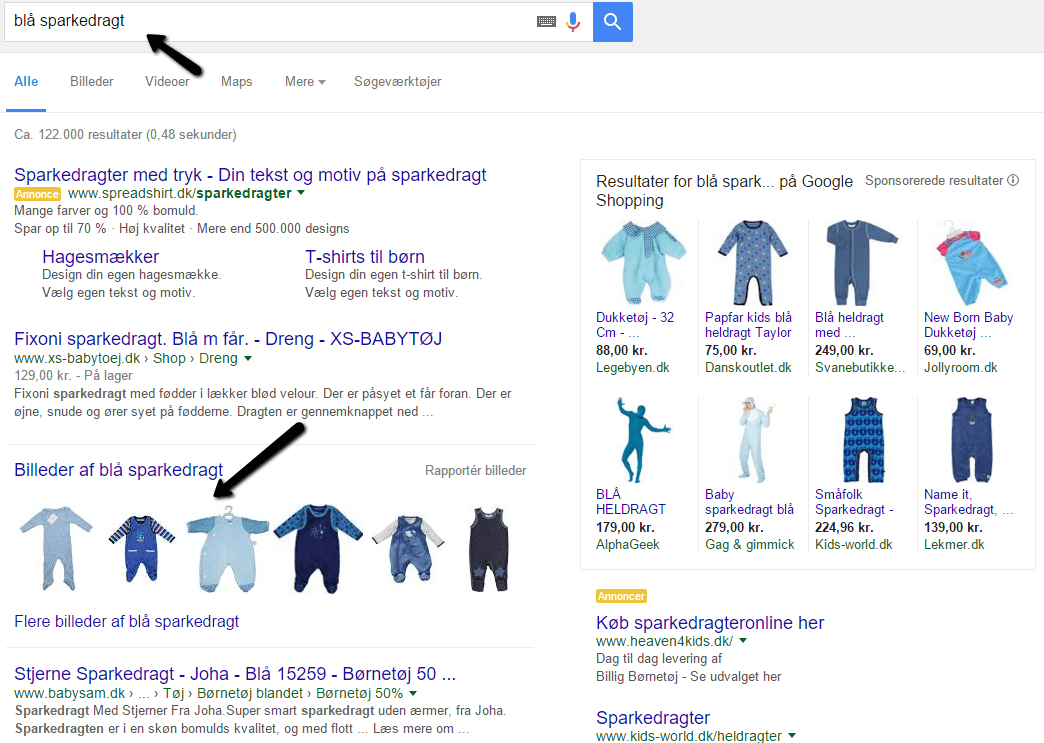The image size is (1044, 743).
Task: Open Baby sparkedragt blå product link
Action: click(749, 502)
